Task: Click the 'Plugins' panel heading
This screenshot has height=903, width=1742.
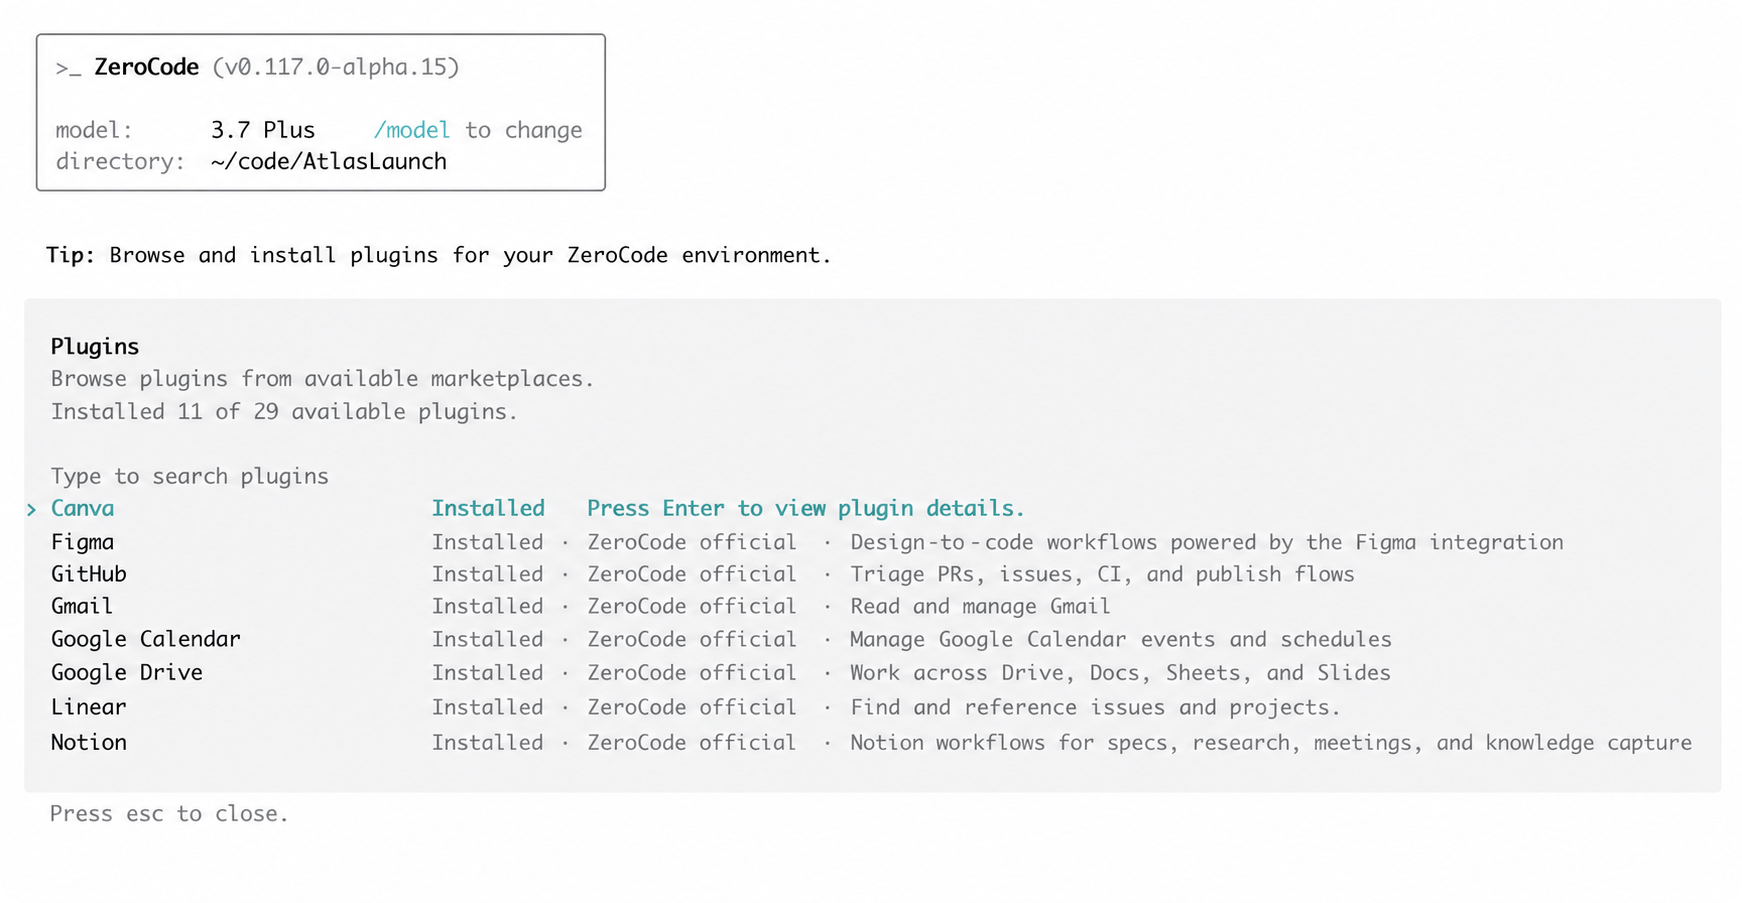Action: click(x=95, y=346)
